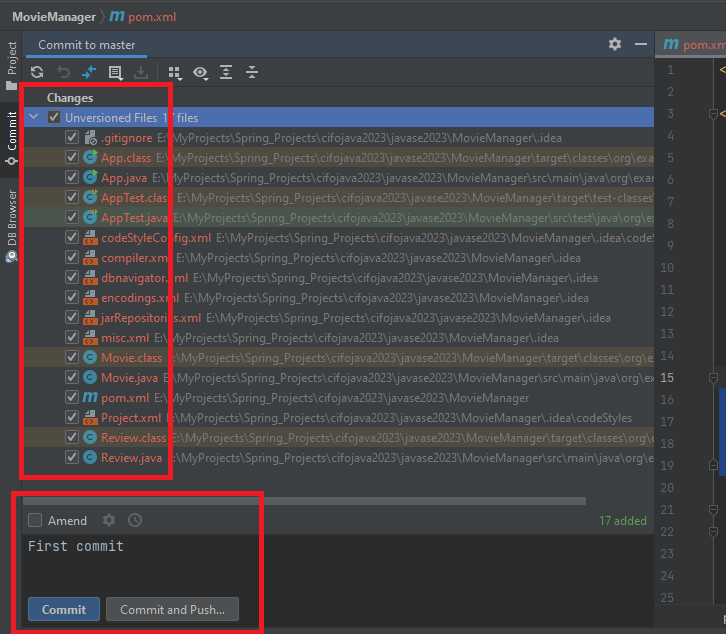Select dbnavigator.xml file row
The height and width of the screenshot is (634, 726).
(339, 277)
